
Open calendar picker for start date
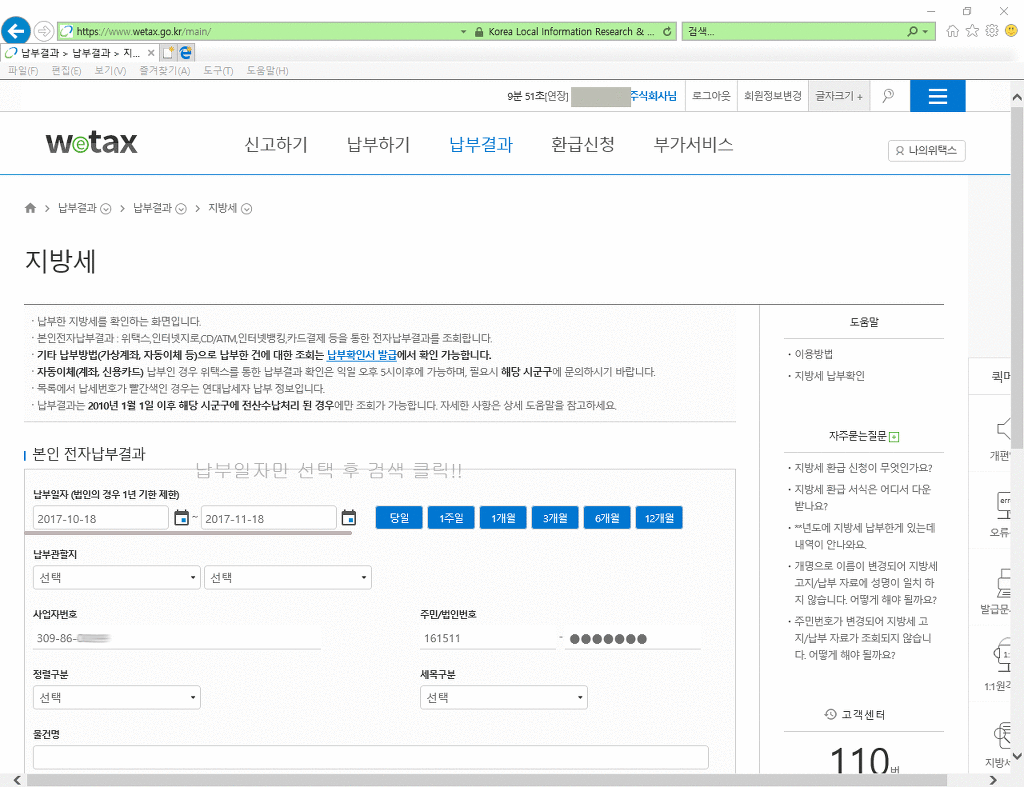coord(181,518)
